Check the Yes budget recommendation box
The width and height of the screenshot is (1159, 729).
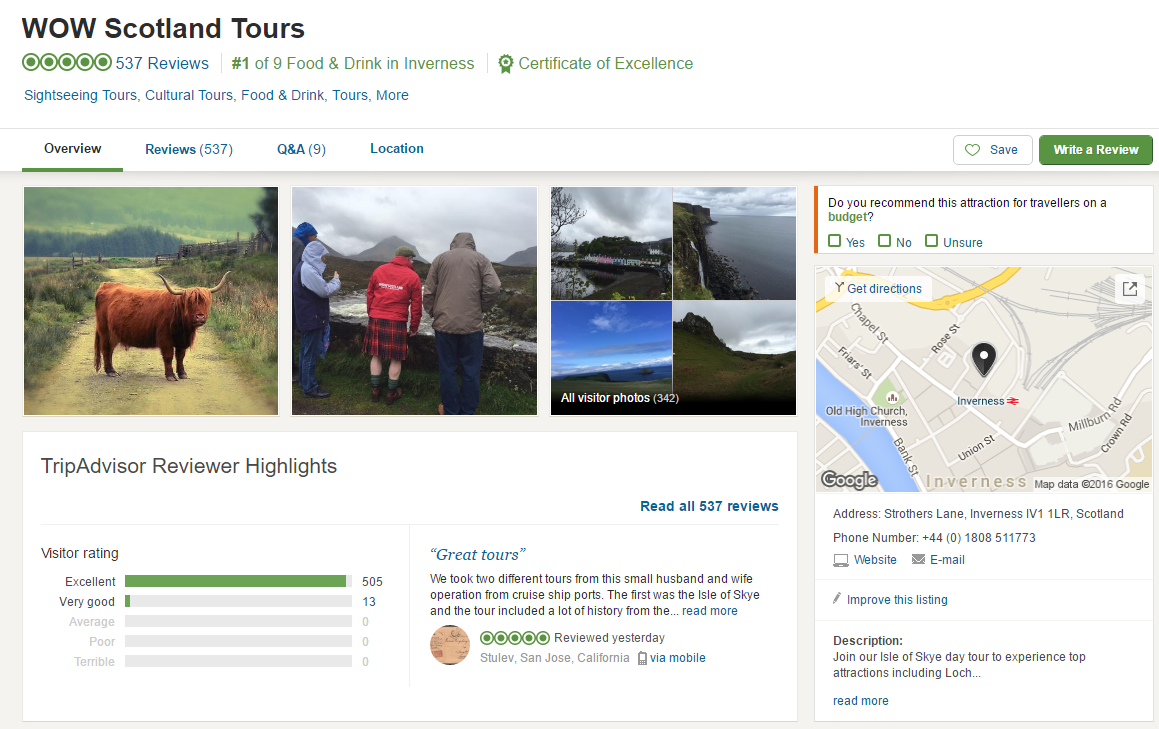[835, 241]
